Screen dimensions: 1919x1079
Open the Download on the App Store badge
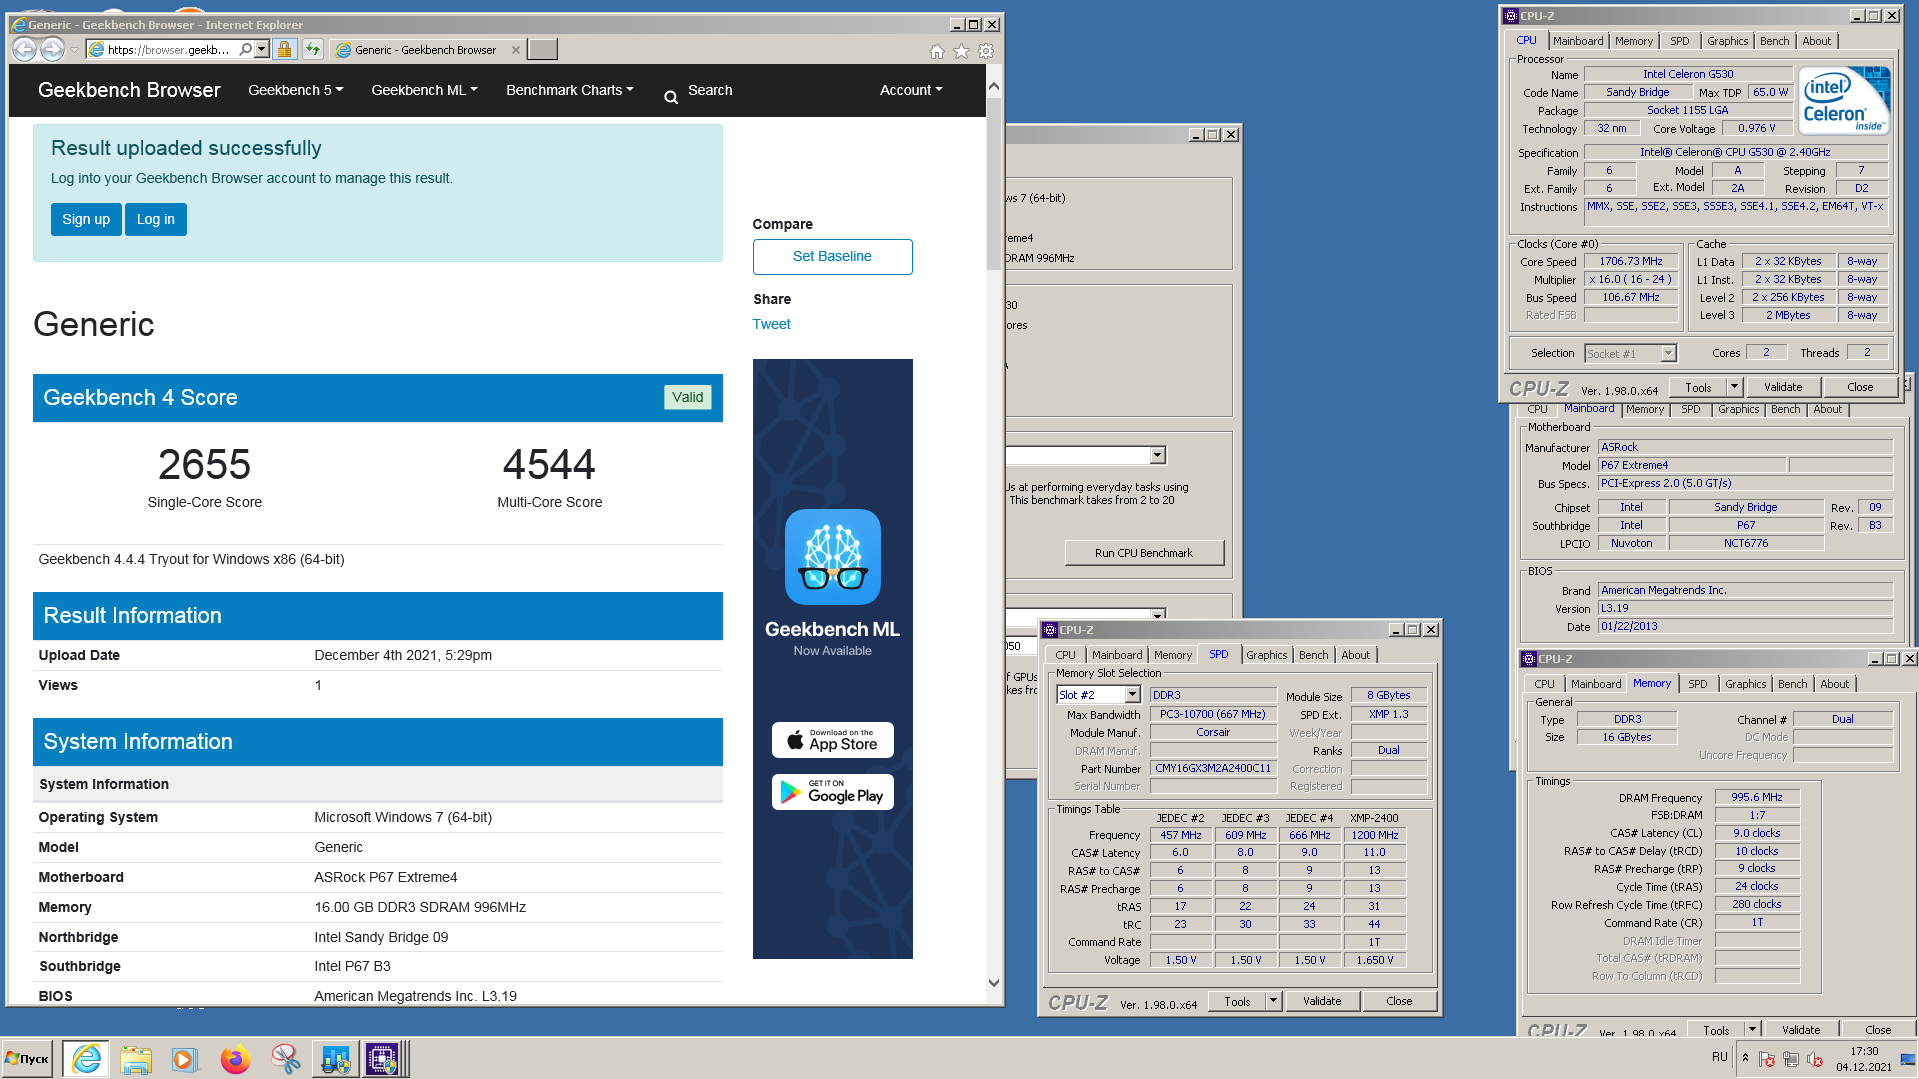click(x=832, y=740)
